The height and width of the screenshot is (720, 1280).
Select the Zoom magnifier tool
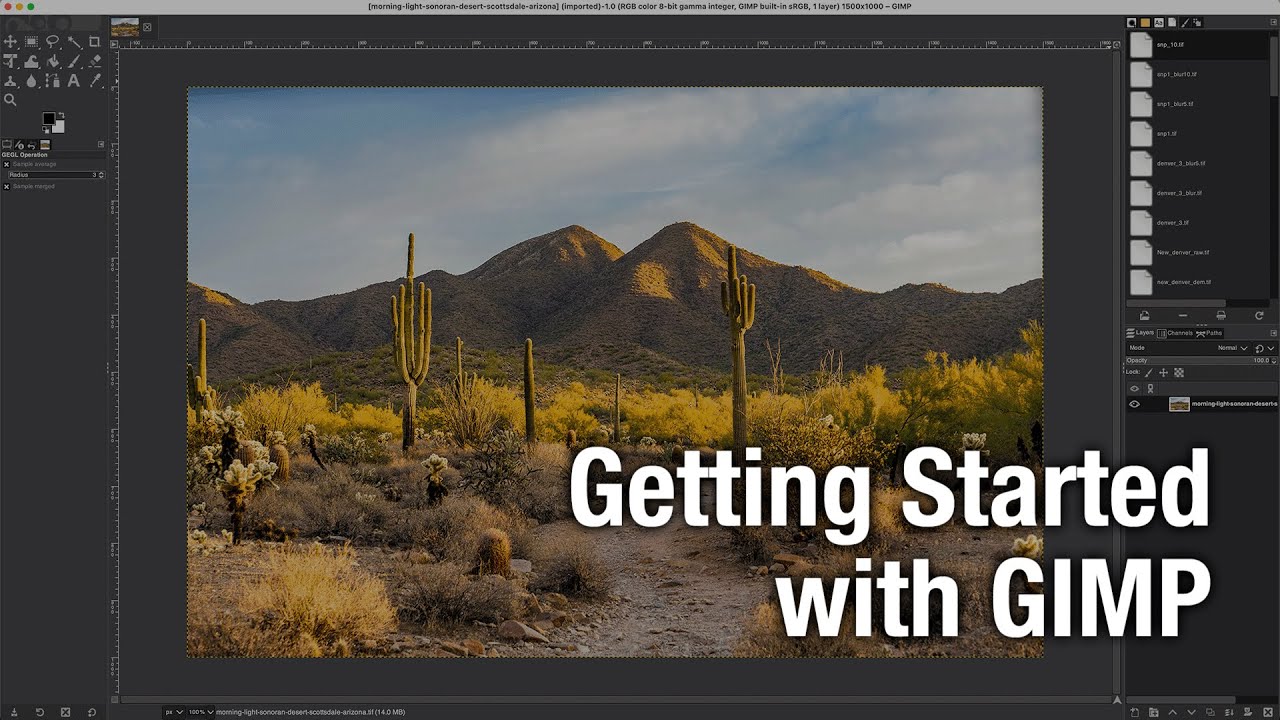click(10, 100)
